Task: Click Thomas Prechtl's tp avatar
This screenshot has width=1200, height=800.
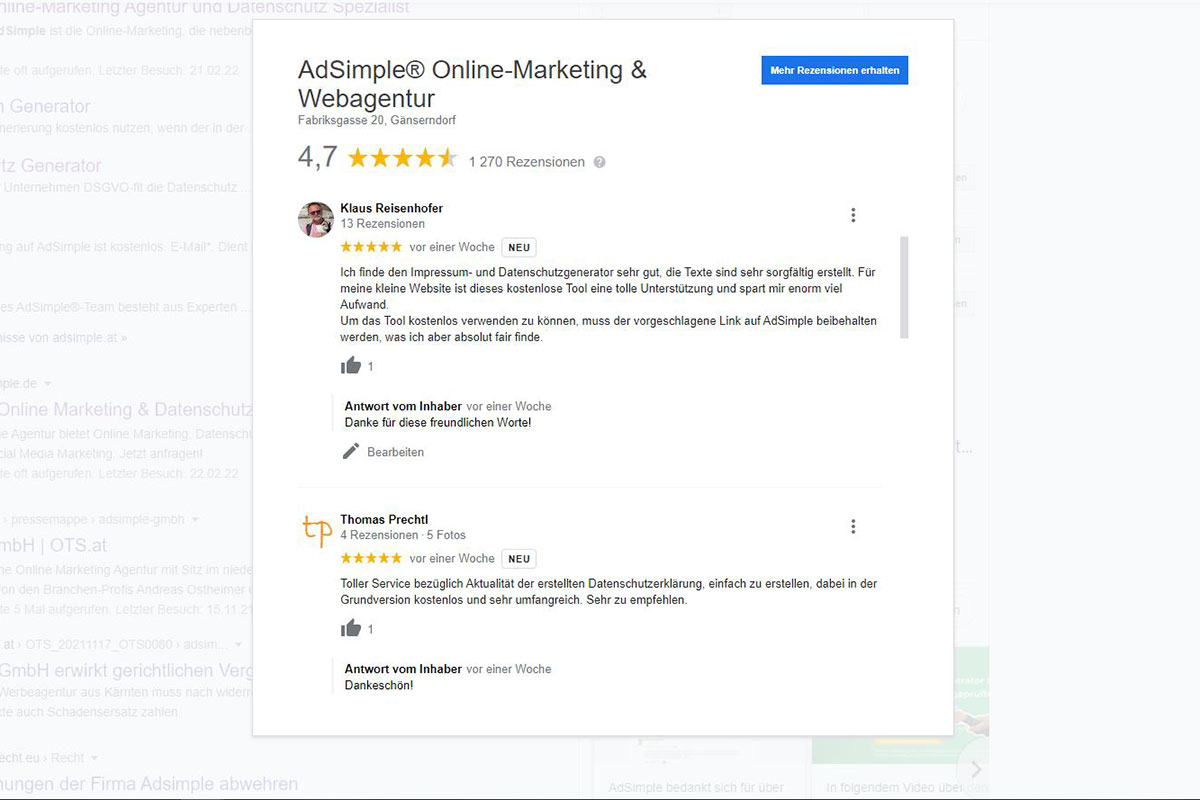Action: pyautogui.click(x=315, y=531)
